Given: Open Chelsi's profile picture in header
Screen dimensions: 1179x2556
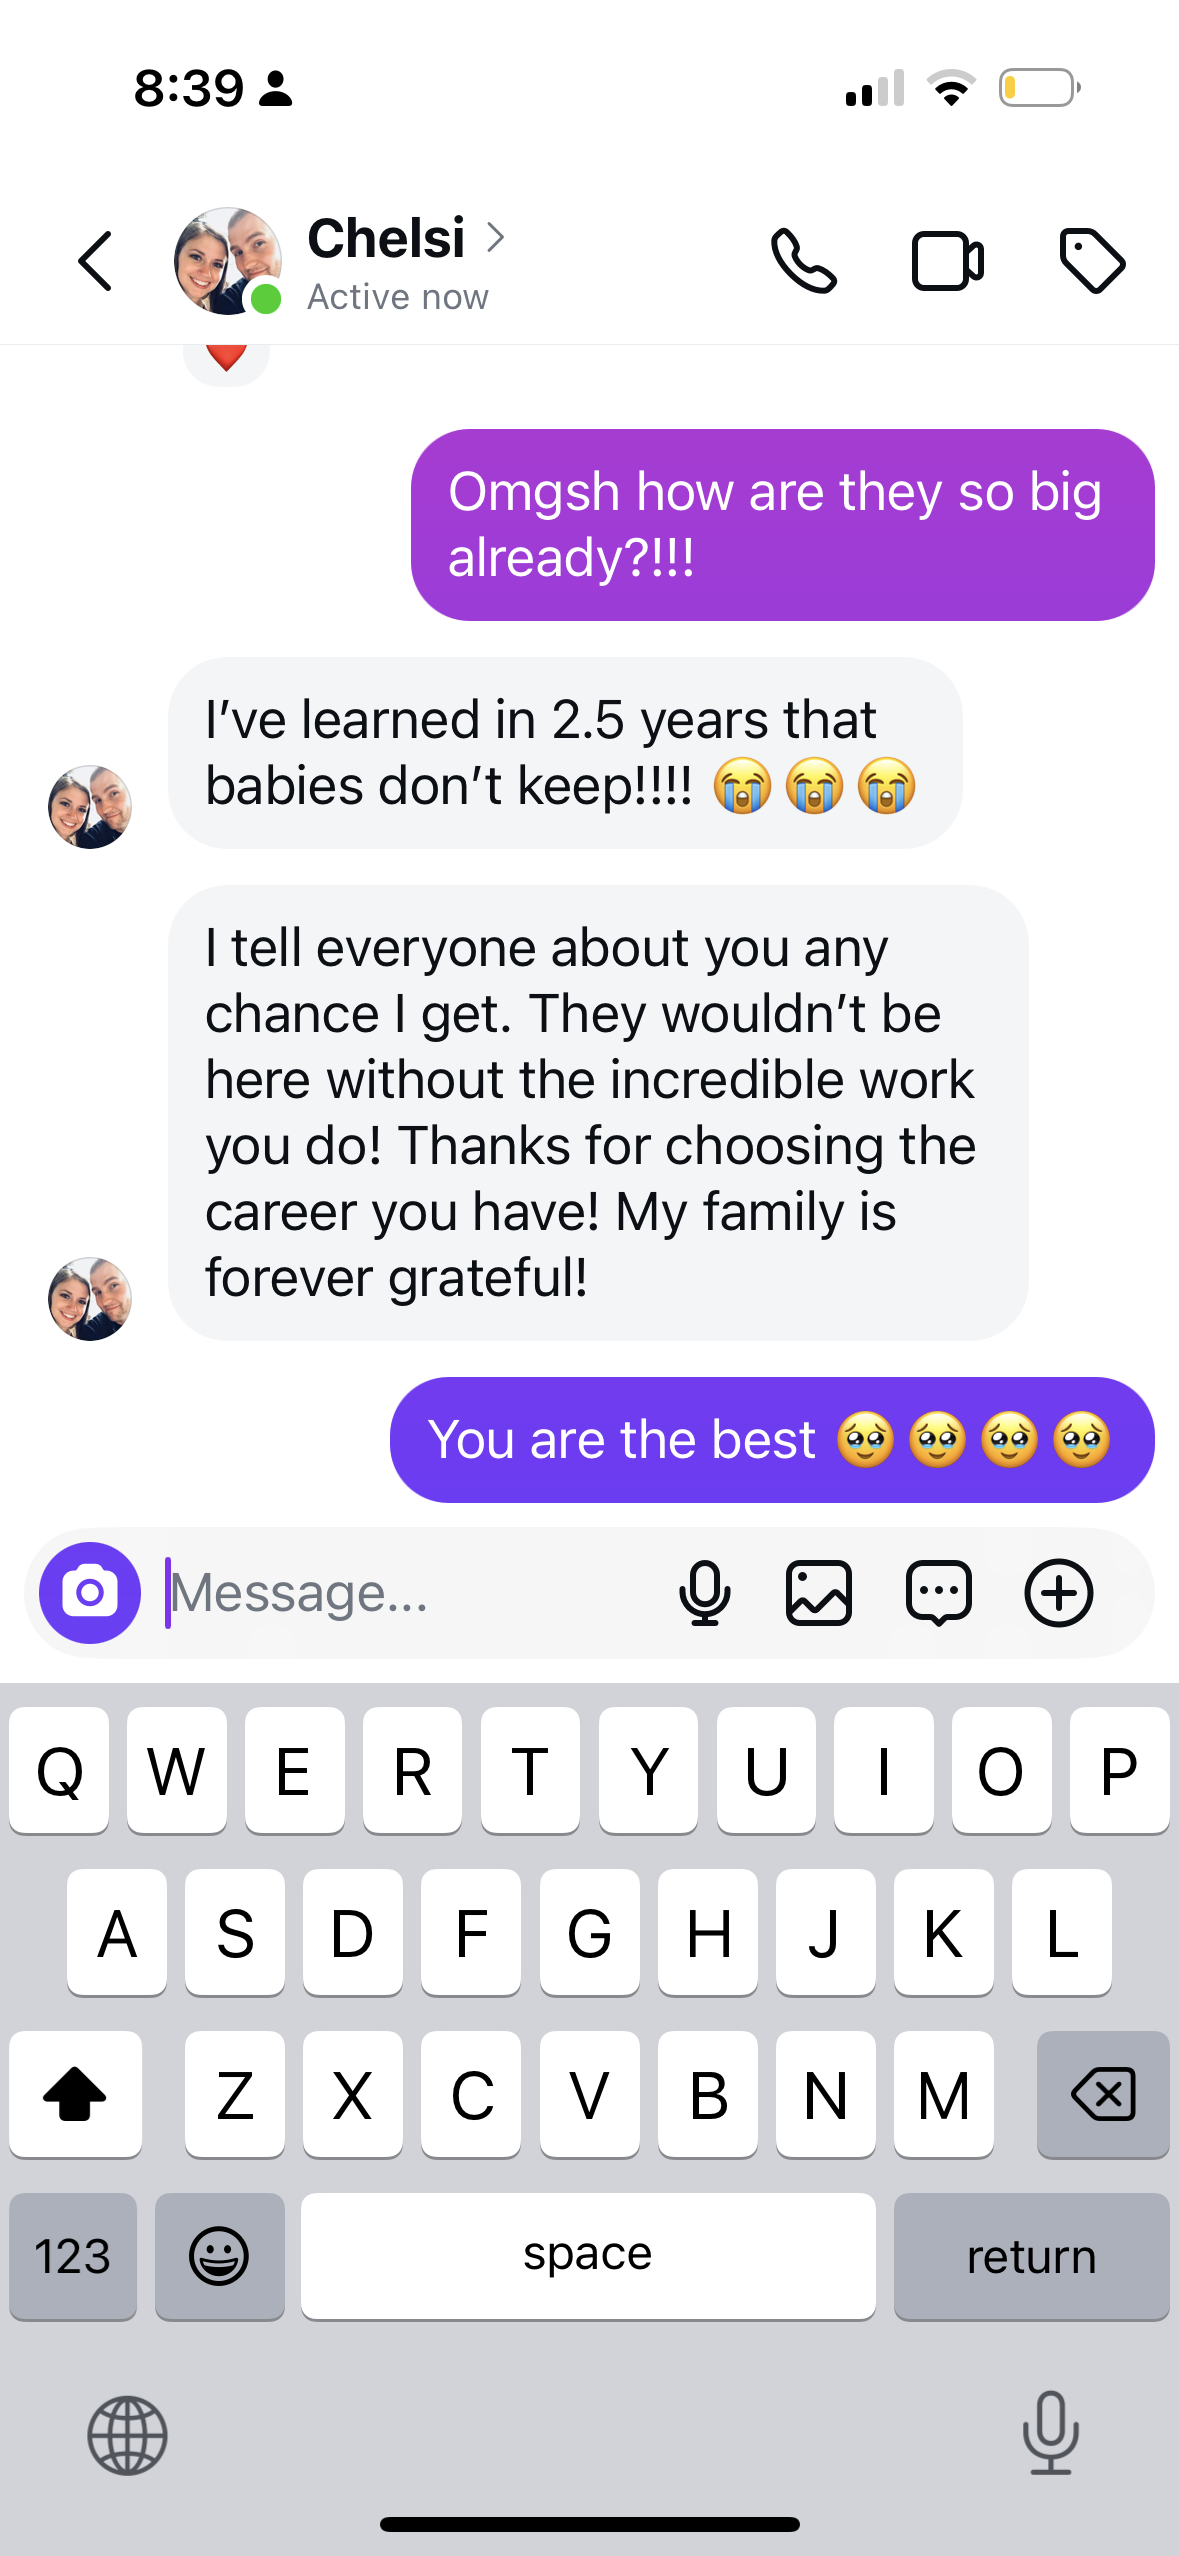Looking at the screenshot, I should (228, 261).
